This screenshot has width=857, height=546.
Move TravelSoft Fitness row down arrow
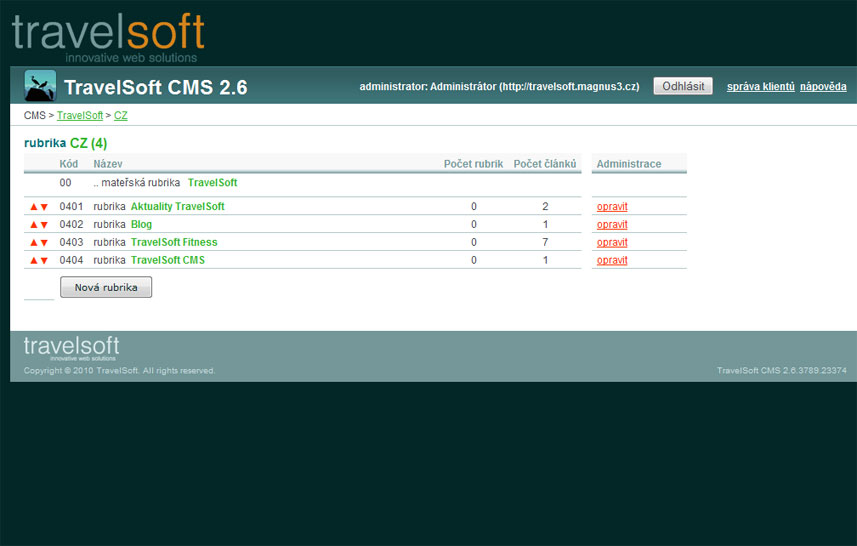coord(44,243)
